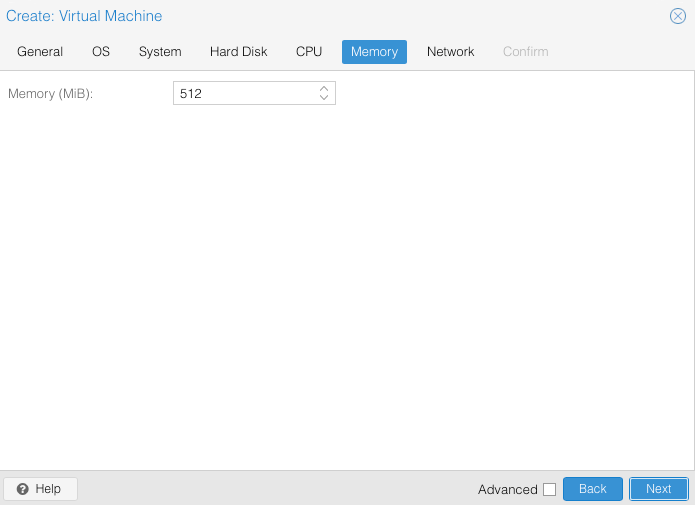The width and height of the screenshot is (695, 505).
Task: Jump to the CPU tab
Action: click(x=309, y=52)
